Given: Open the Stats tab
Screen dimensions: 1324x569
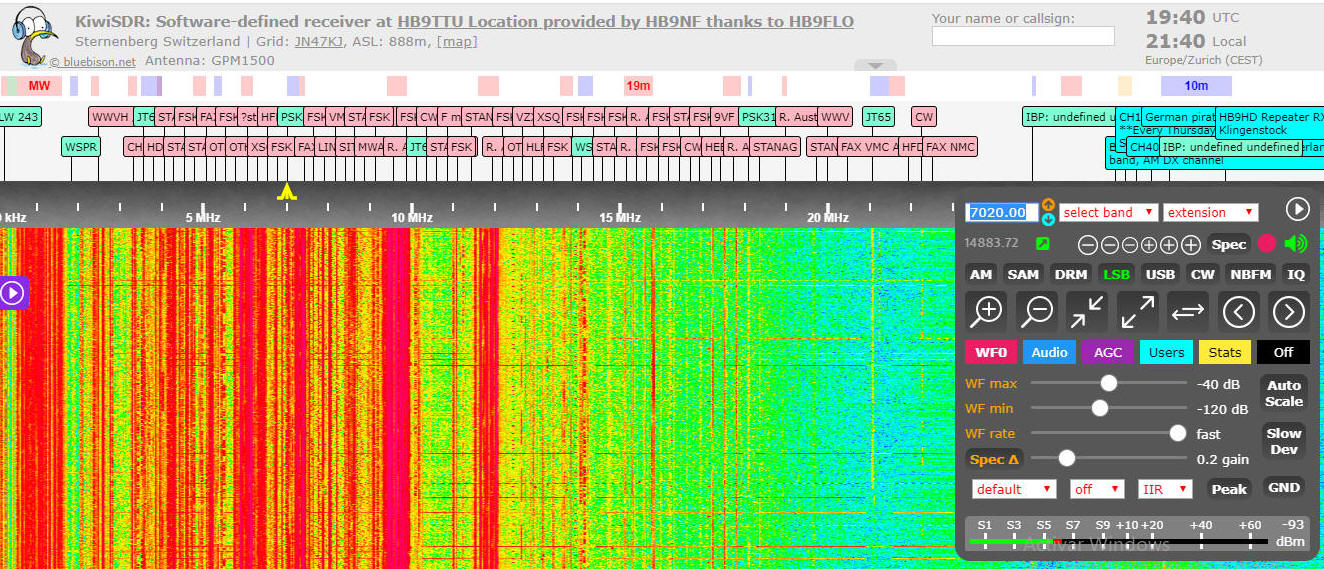Looking at the screenshot, I should tap(1224, 352).
